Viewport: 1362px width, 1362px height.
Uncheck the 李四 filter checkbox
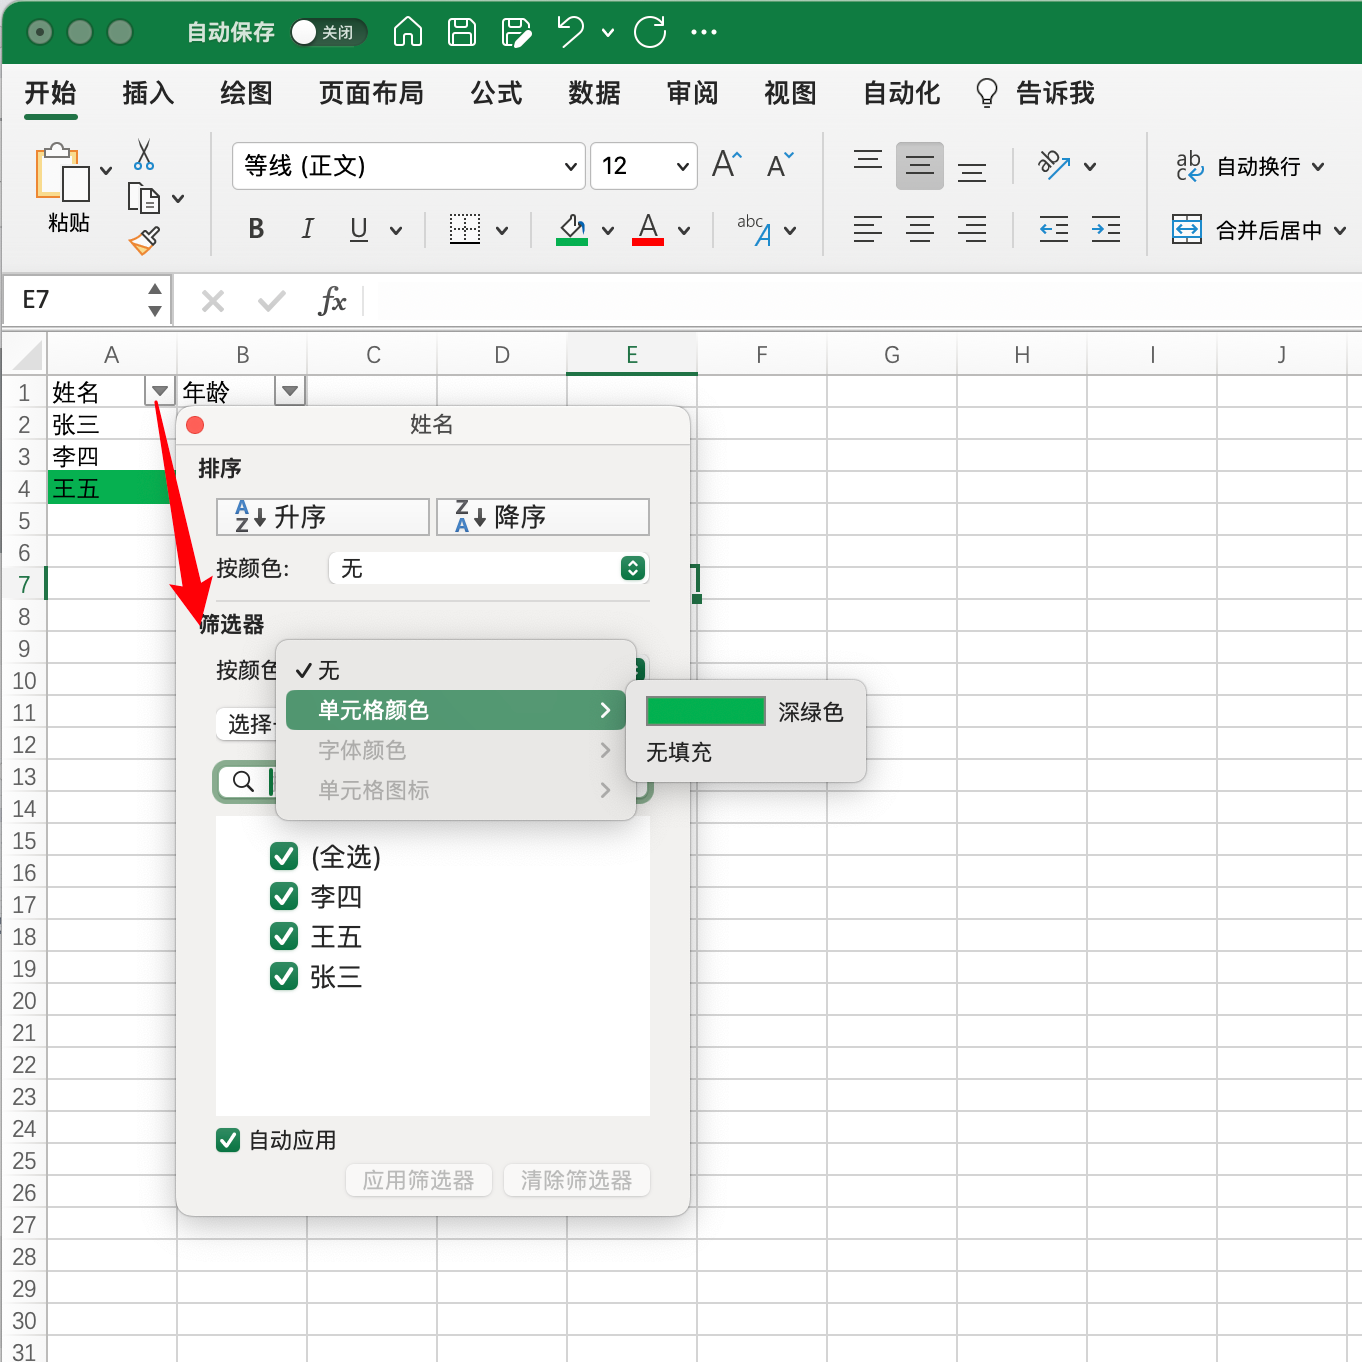284,896
